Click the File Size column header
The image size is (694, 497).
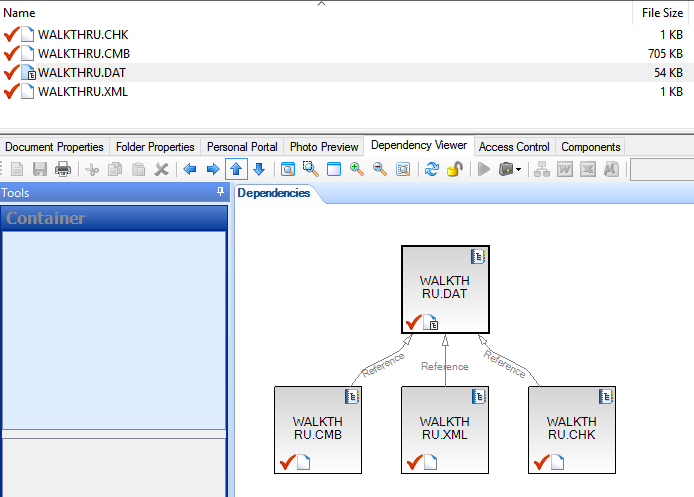pos(662,13)
